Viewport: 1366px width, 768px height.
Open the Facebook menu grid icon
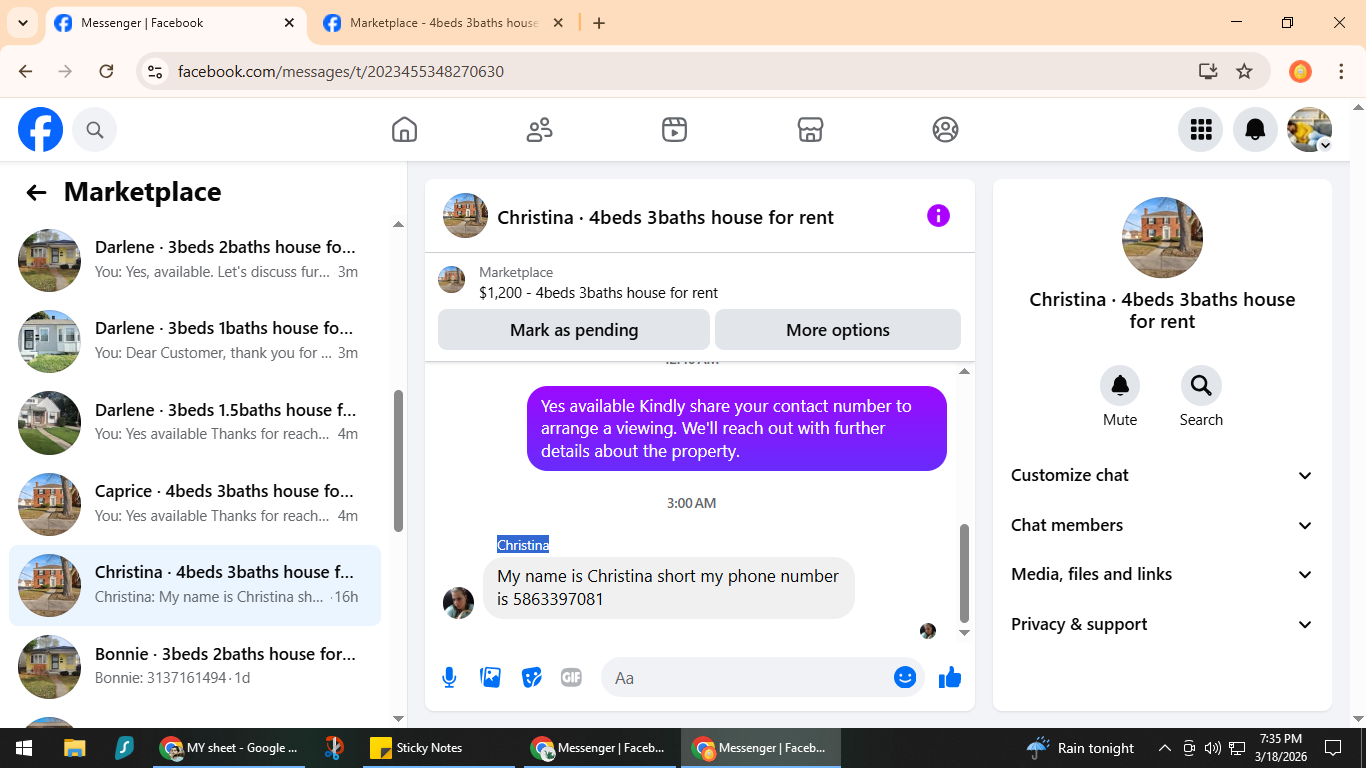[x=1201, y=130]
